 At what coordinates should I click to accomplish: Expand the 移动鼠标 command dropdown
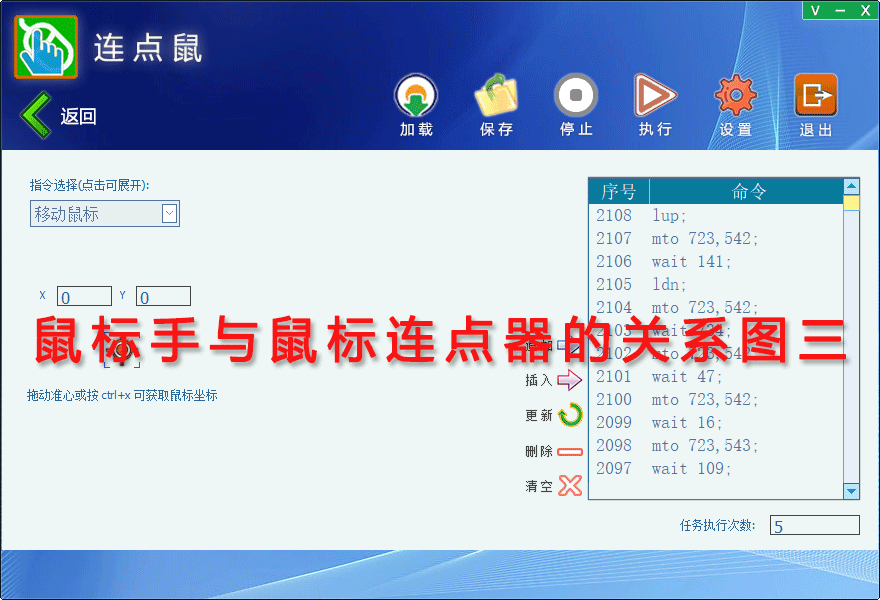click(169, 213)
